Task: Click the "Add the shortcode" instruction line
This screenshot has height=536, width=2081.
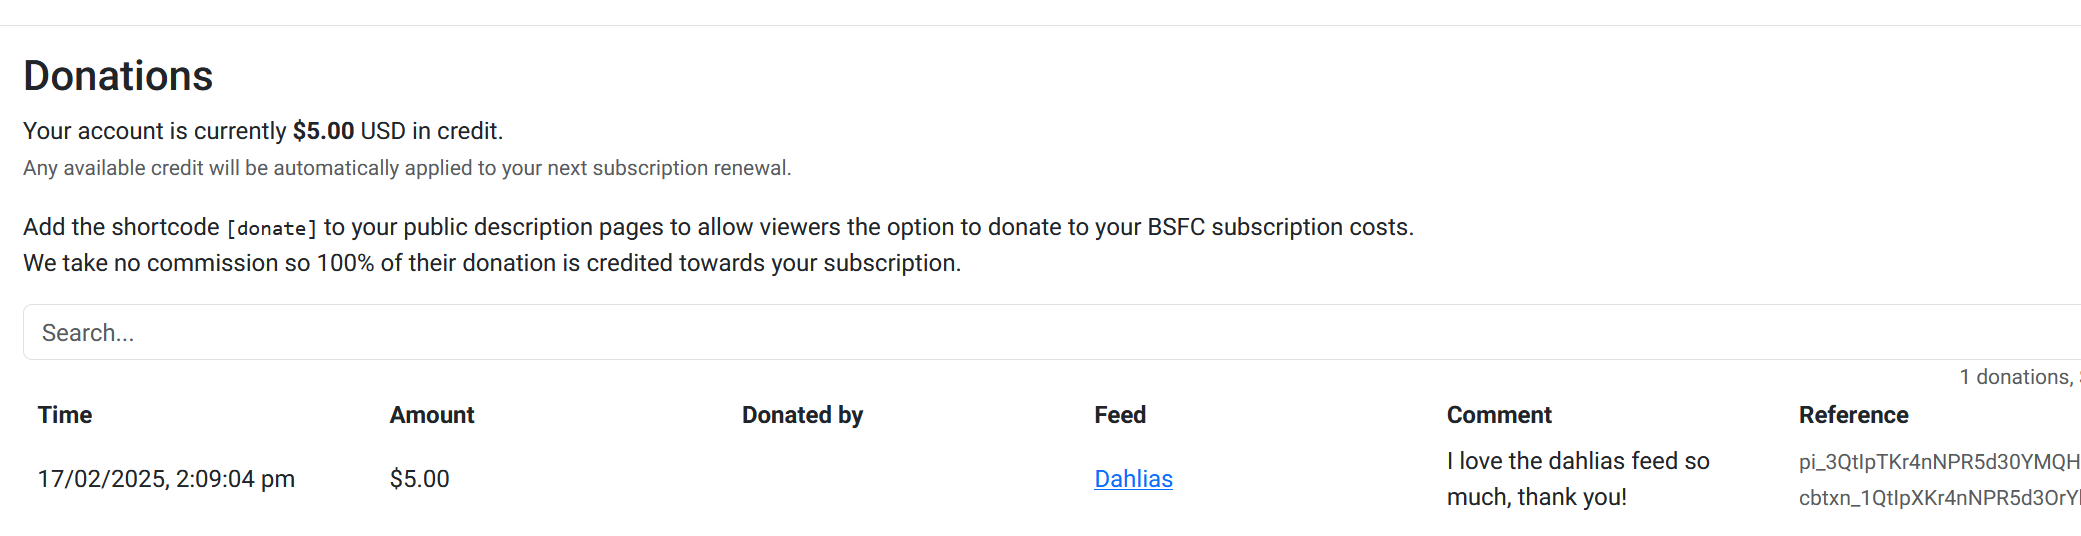Action: [717, 227]
